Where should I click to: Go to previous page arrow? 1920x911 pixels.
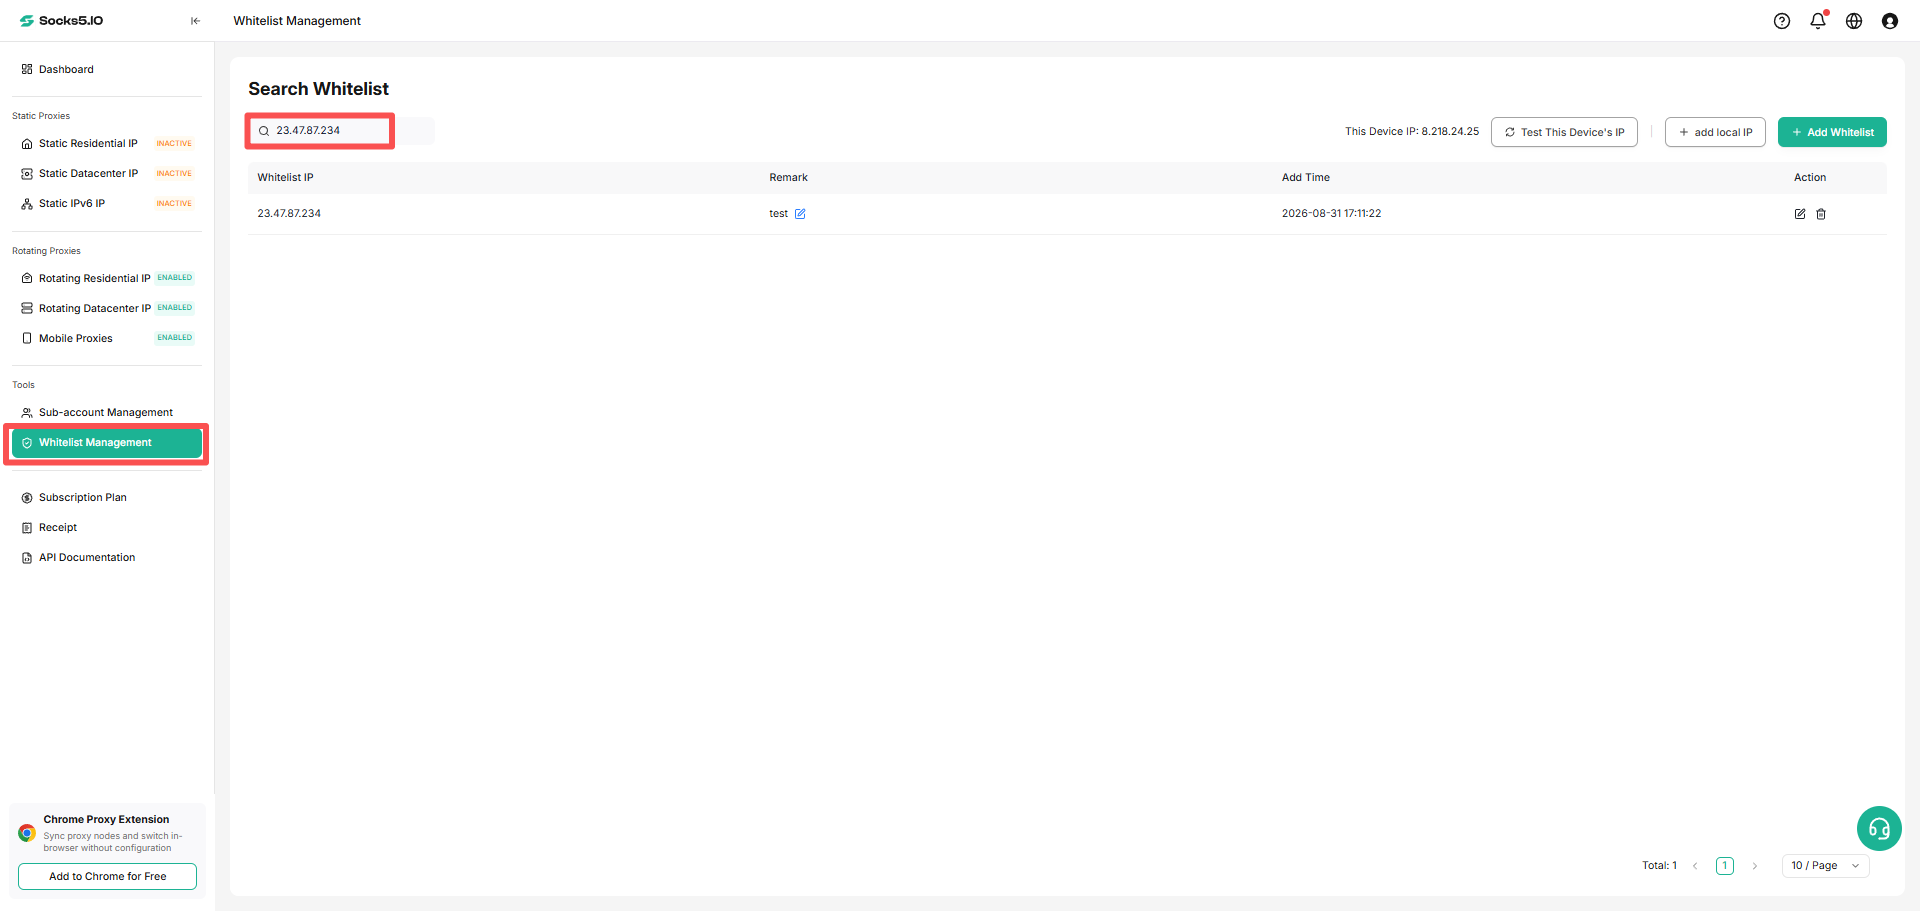[x=1695, y=866]
